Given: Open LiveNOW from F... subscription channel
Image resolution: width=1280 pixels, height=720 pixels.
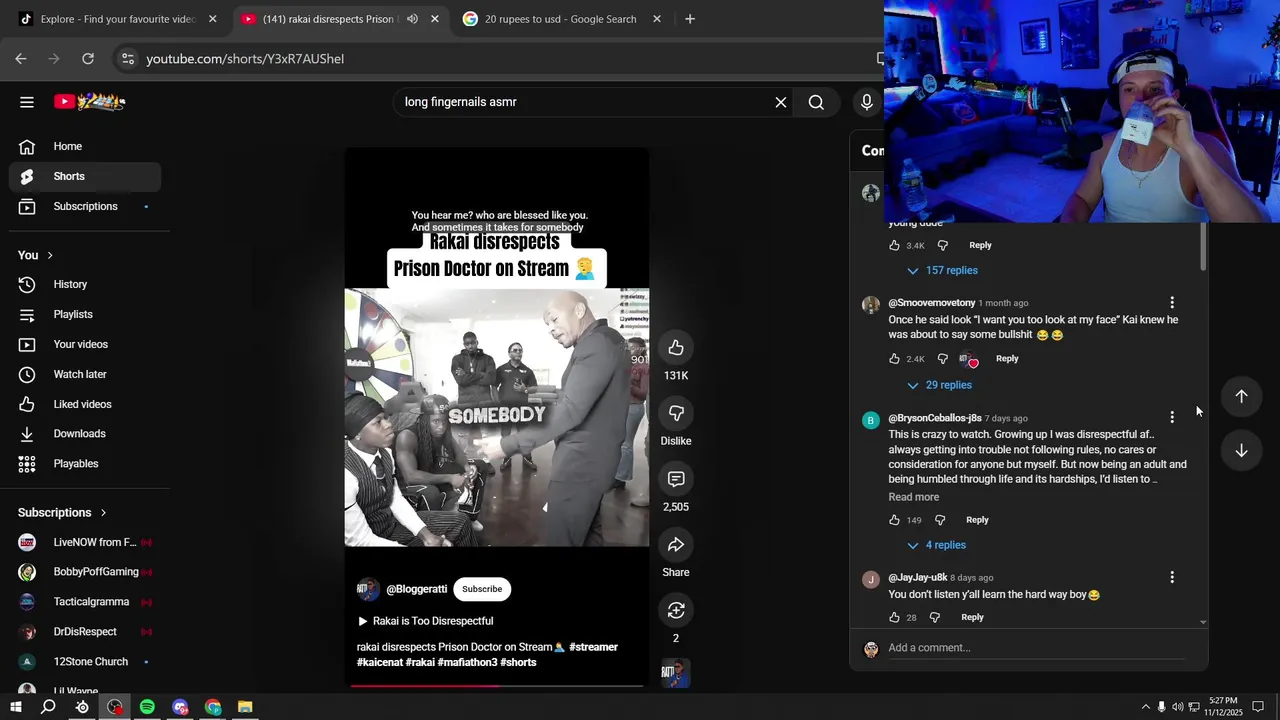Looking at the screenshot, I should tap(85, 543).
